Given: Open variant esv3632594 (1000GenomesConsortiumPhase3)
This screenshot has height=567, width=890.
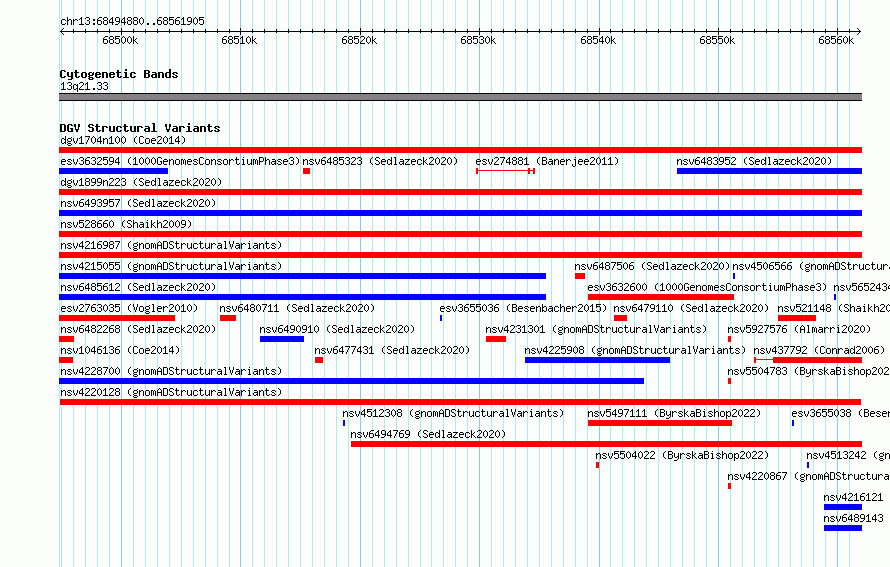Looking at the screenshot, I should 180,161.
